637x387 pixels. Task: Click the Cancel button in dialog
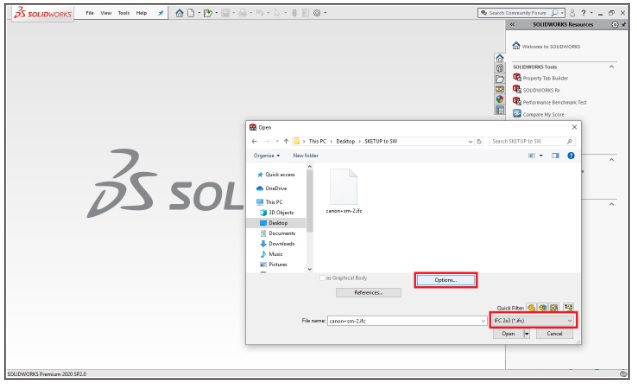click(554, 334)
